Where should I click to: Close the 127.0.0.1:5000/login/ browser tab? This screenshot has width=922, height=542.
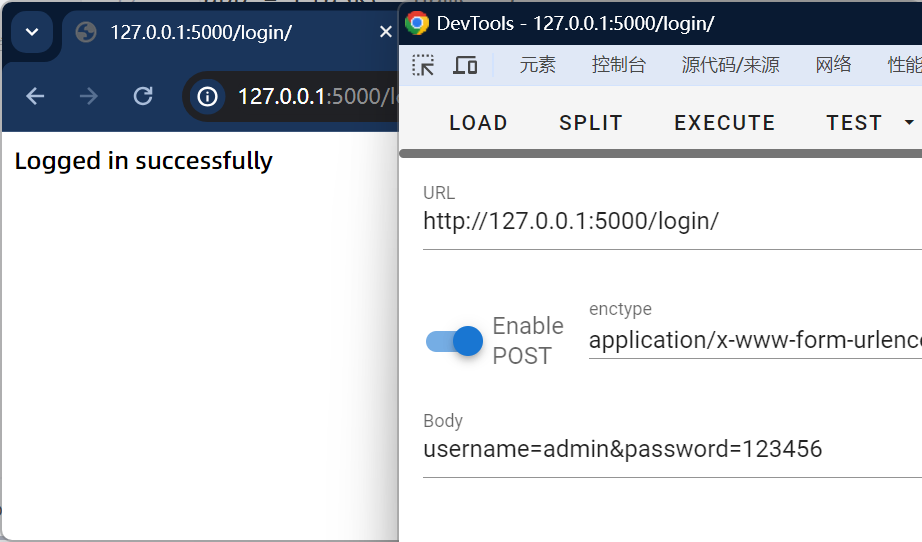[385, 32]
